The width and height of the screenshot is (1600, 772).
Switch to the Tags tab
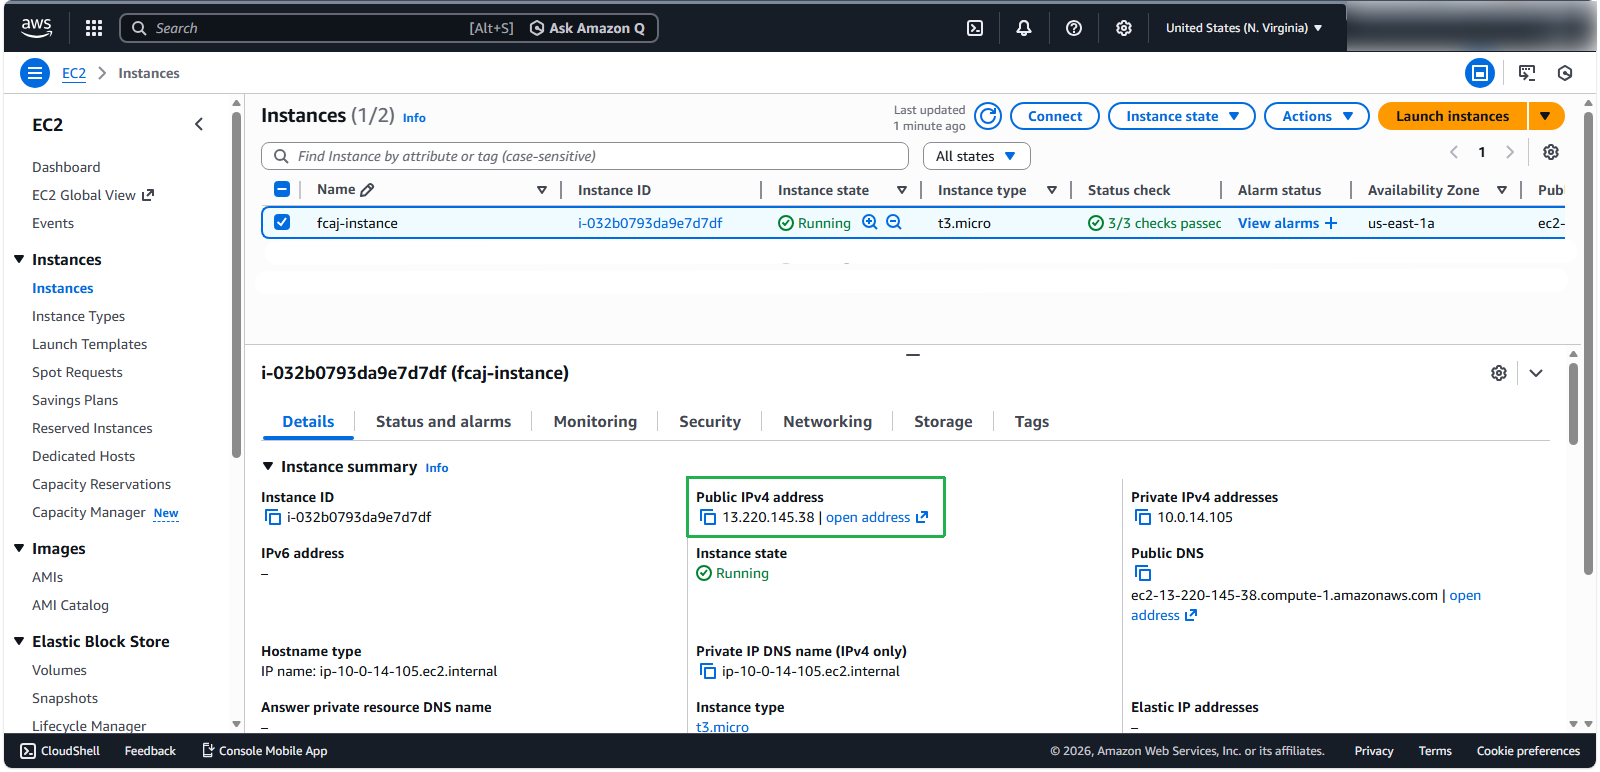(x=1032, y=422)
